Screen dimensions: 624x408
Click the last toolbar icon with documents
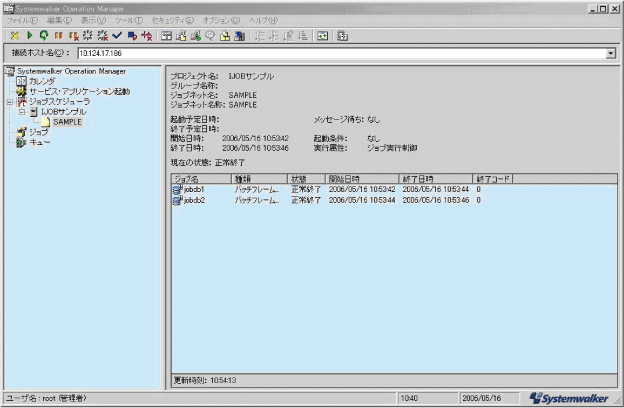point(343,36)
